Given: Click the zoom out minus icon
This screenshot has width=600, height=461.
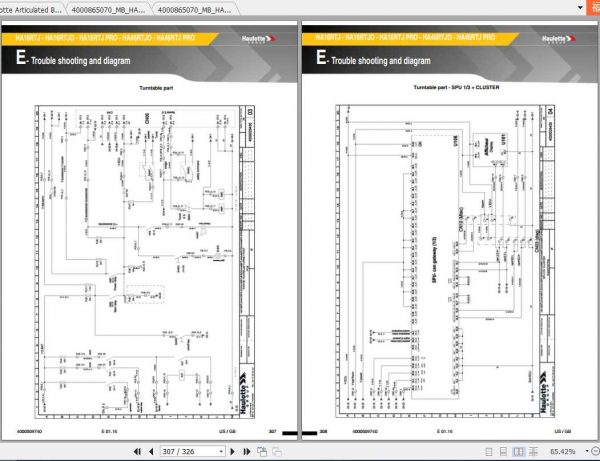Looking at the screenshot, I should [596, 451].
